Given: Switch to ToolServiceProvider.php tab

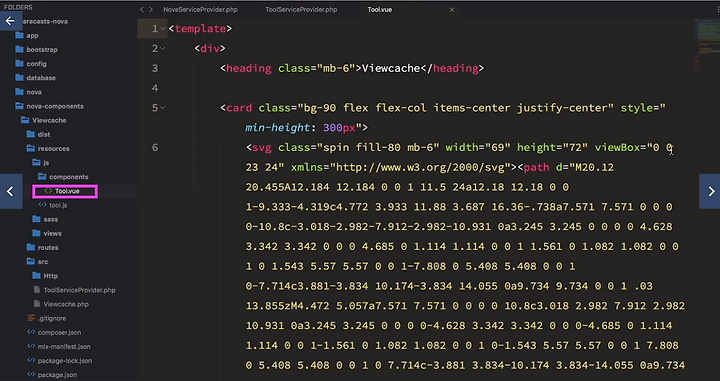Looking at the screenshot, I should pyautogui.click(x=301, y=10).
